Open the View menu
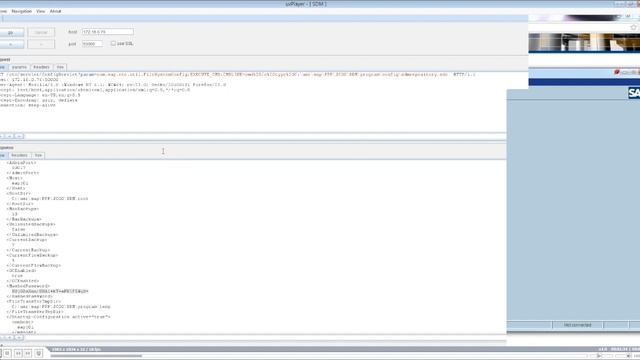Screen dimensions: 640x360 (x=40, y=11)
